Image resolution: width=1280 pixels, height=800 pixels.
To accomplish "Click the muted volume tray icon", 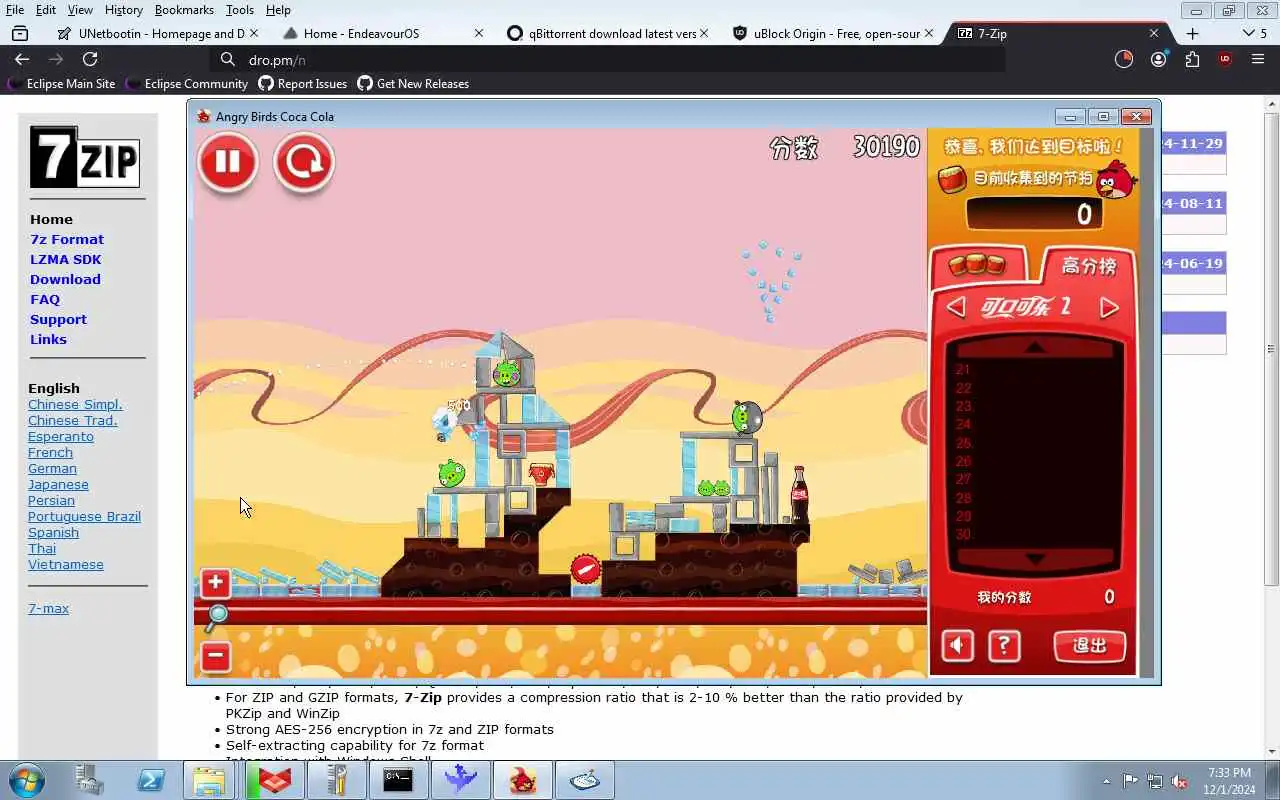I will click(1180, 781).
